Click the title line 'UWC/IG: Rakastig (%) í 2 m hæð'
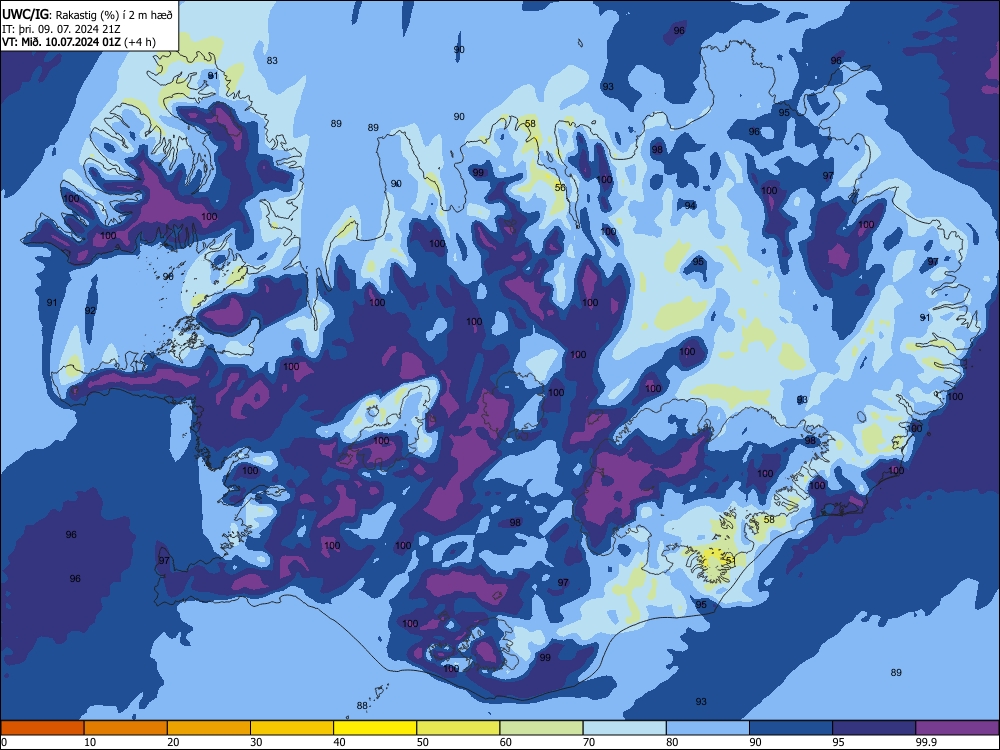Screen dimensions: 1000x750 click(x=87, y=15)
